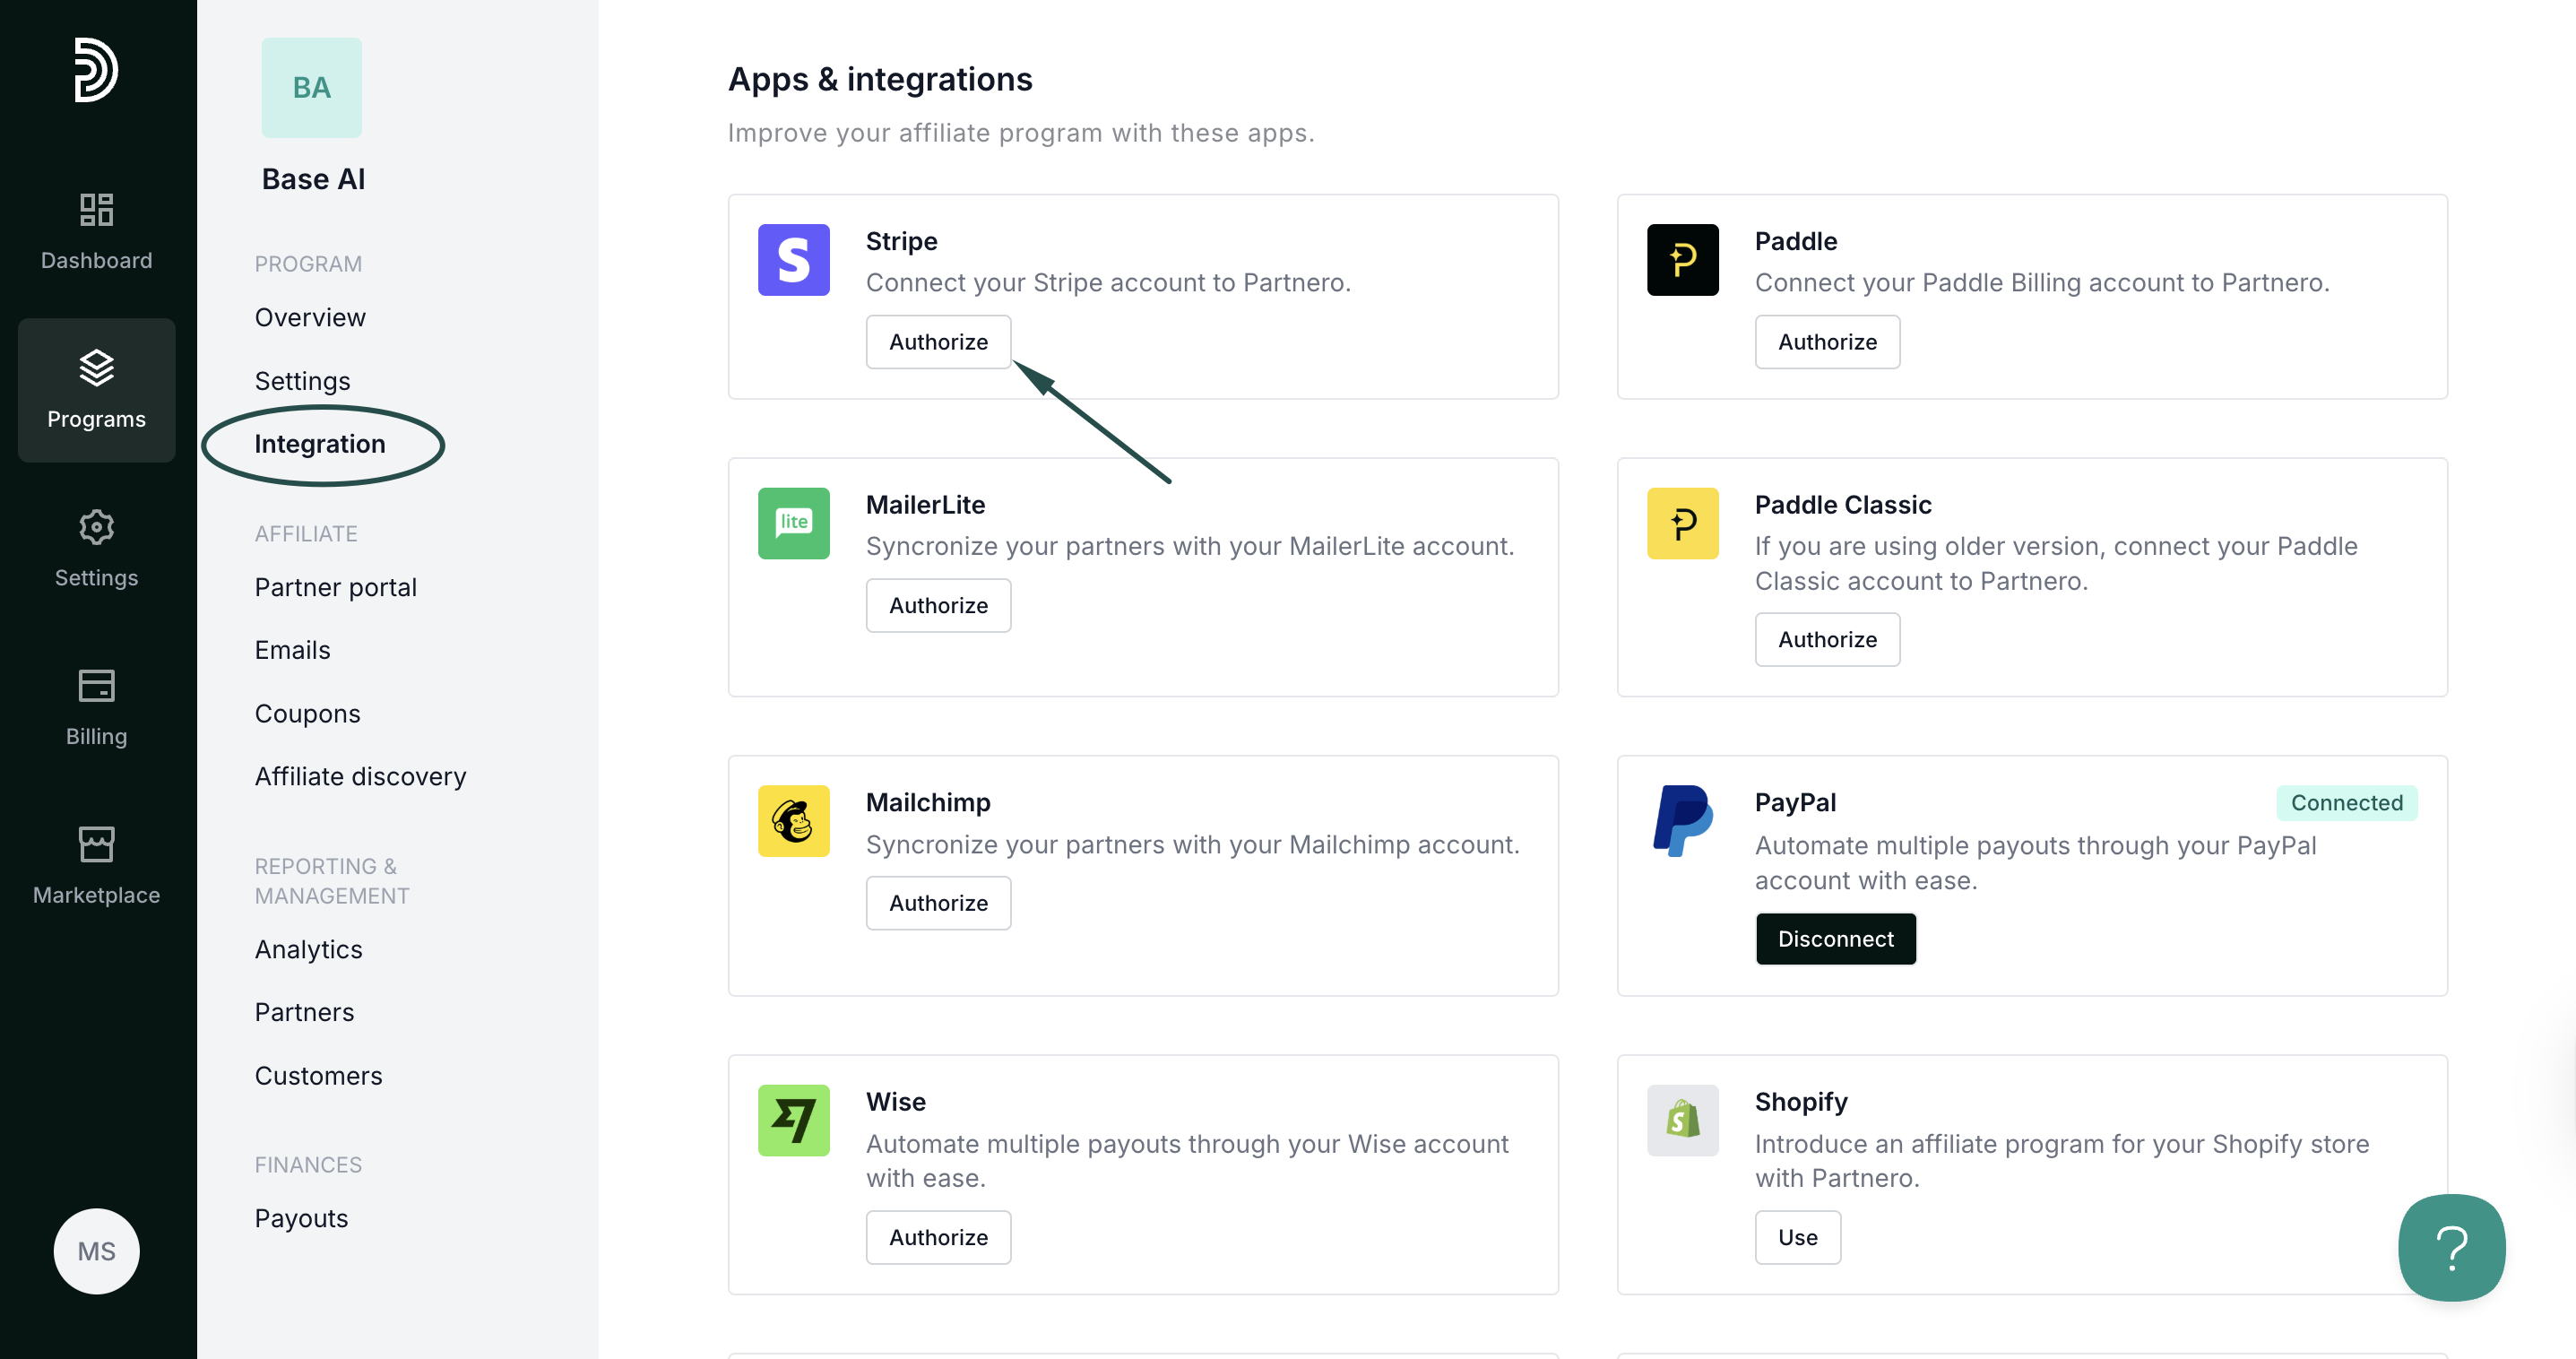Screen dimensions: 2576x1359
Task: Click the Paddle card title
Action: [1795, 241]
